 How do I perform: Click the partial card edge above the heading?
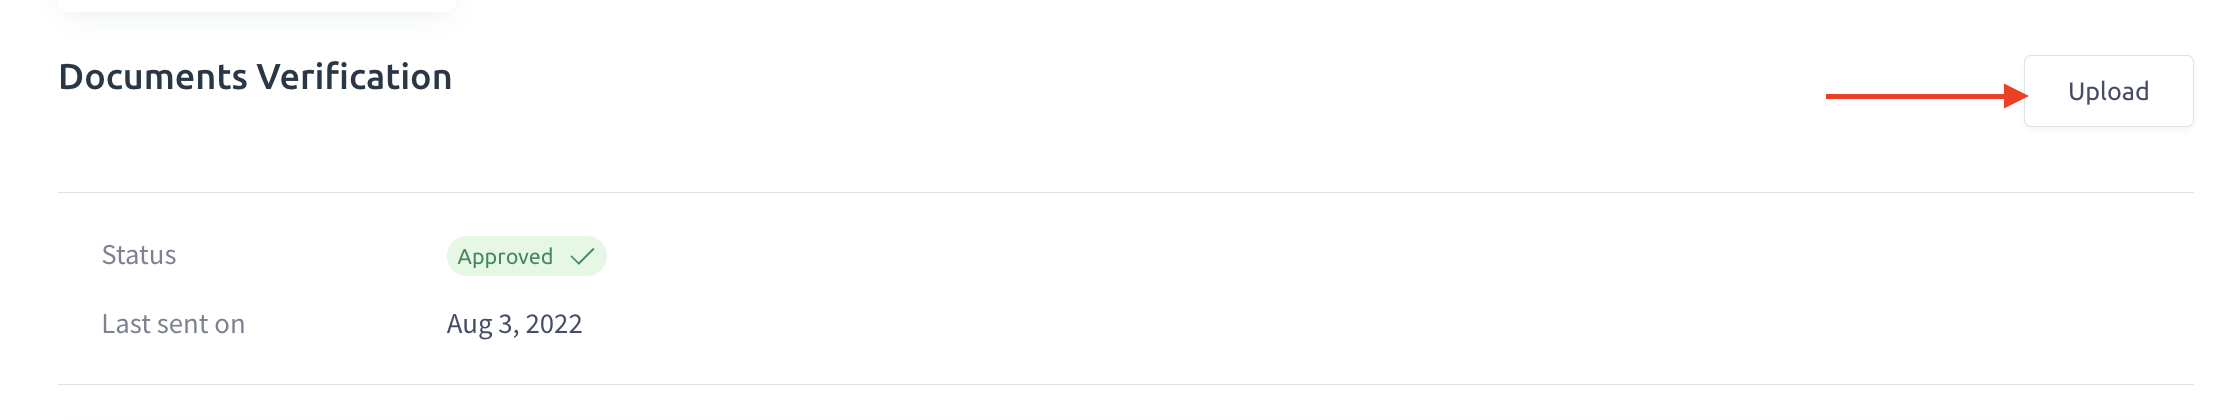tap(257, 6)
